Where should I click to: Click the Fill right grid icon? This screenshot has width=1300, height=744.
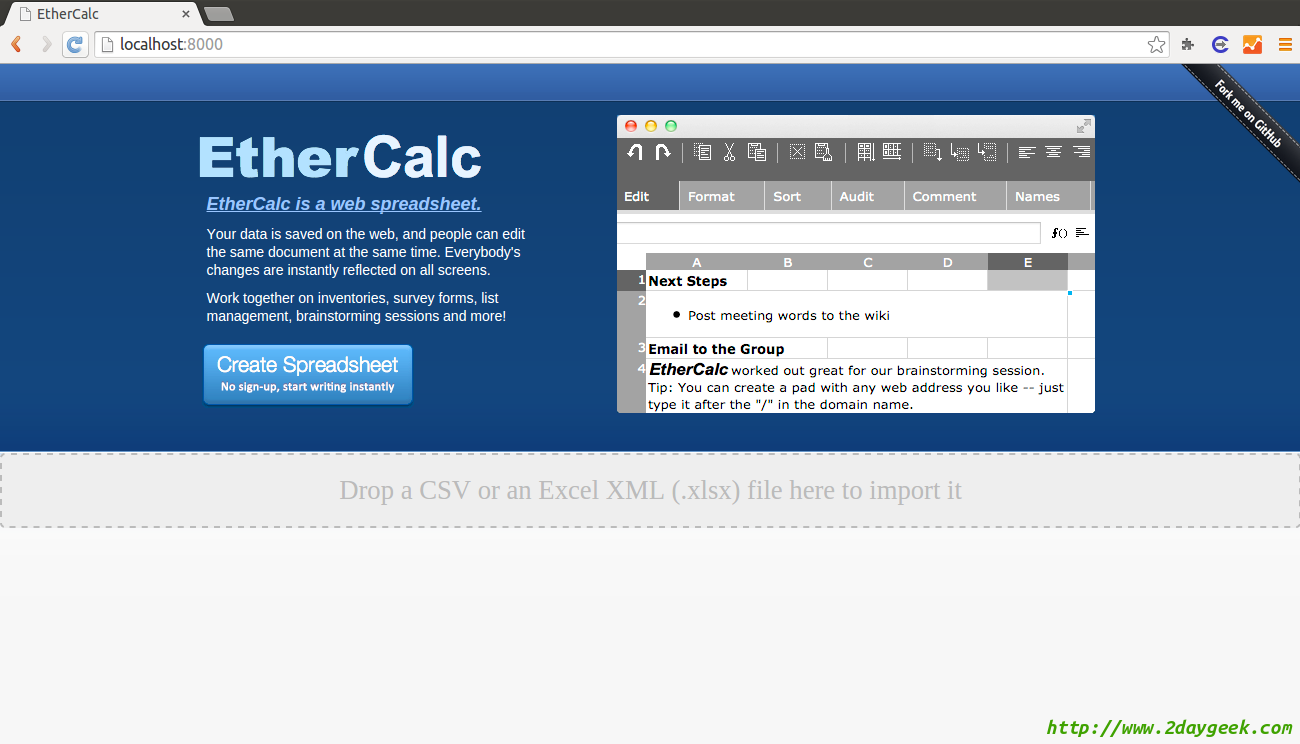(892, 152)
